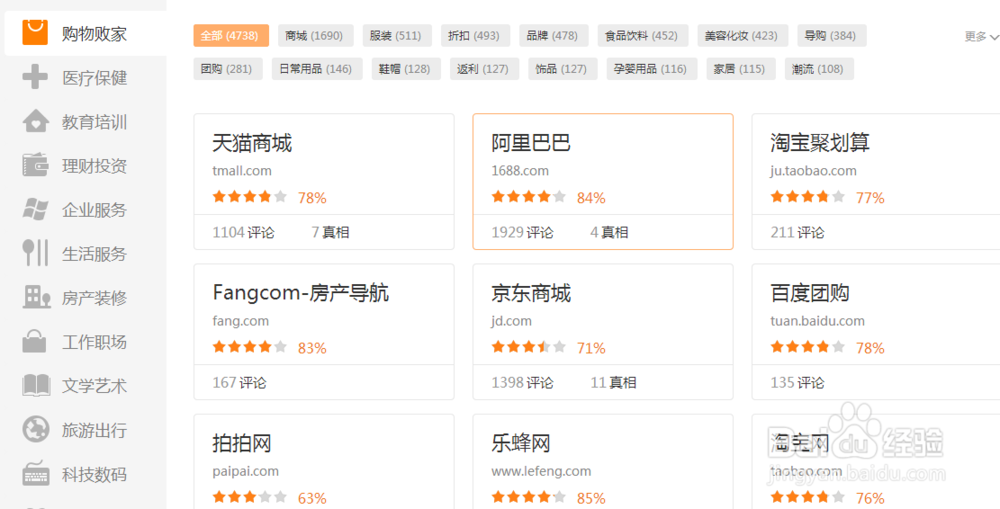1000x509 pixels.
Task: Filter by 美容化妆 (423) tag
Action: pos(742,36)
